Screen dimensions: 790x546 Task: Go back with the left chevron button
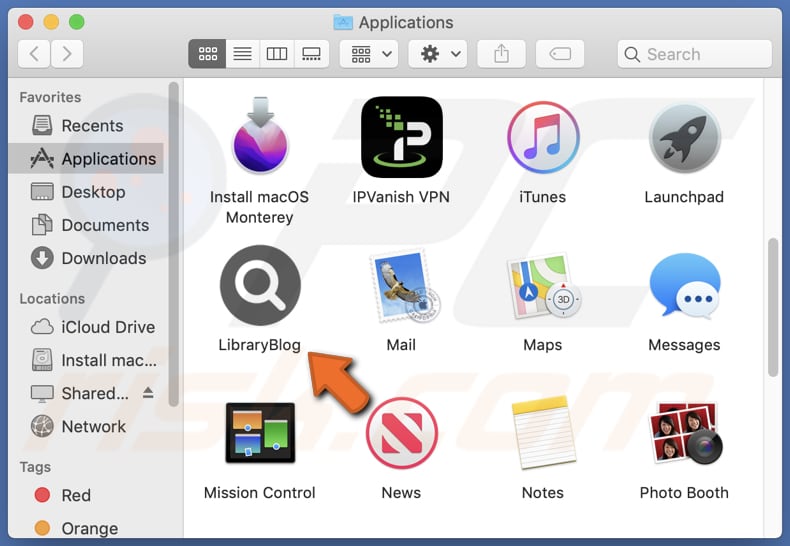click(x=34, y=53)
